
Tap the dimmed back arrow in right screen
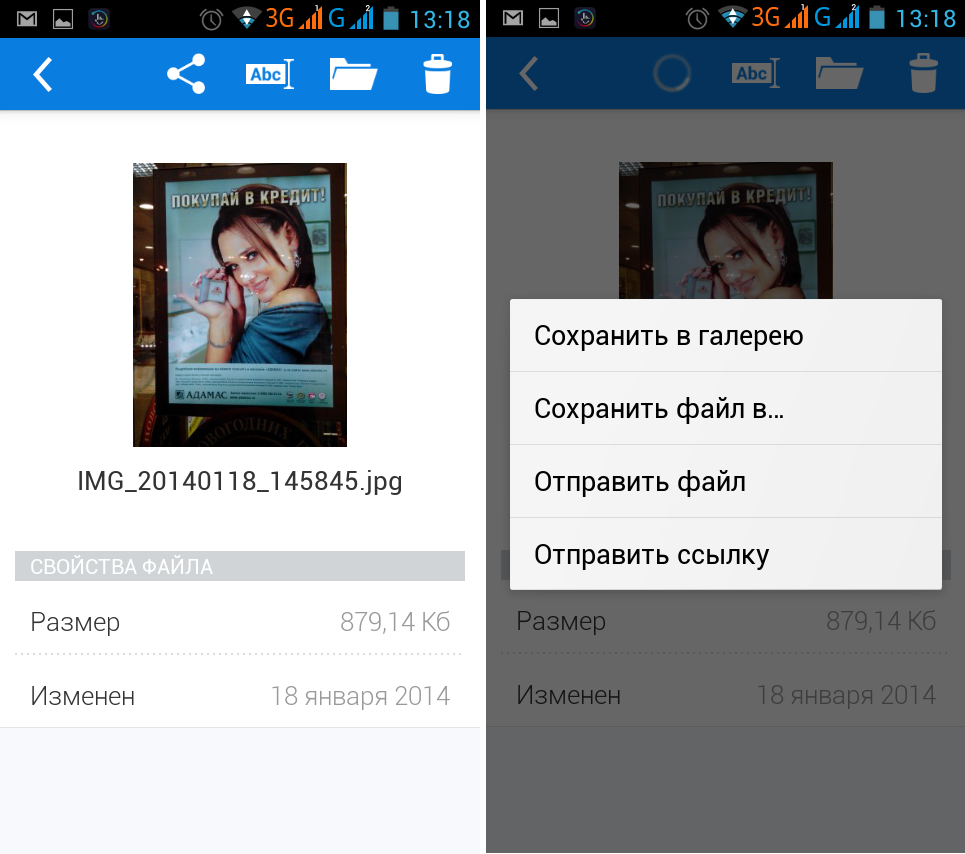(x=529, y=74)
